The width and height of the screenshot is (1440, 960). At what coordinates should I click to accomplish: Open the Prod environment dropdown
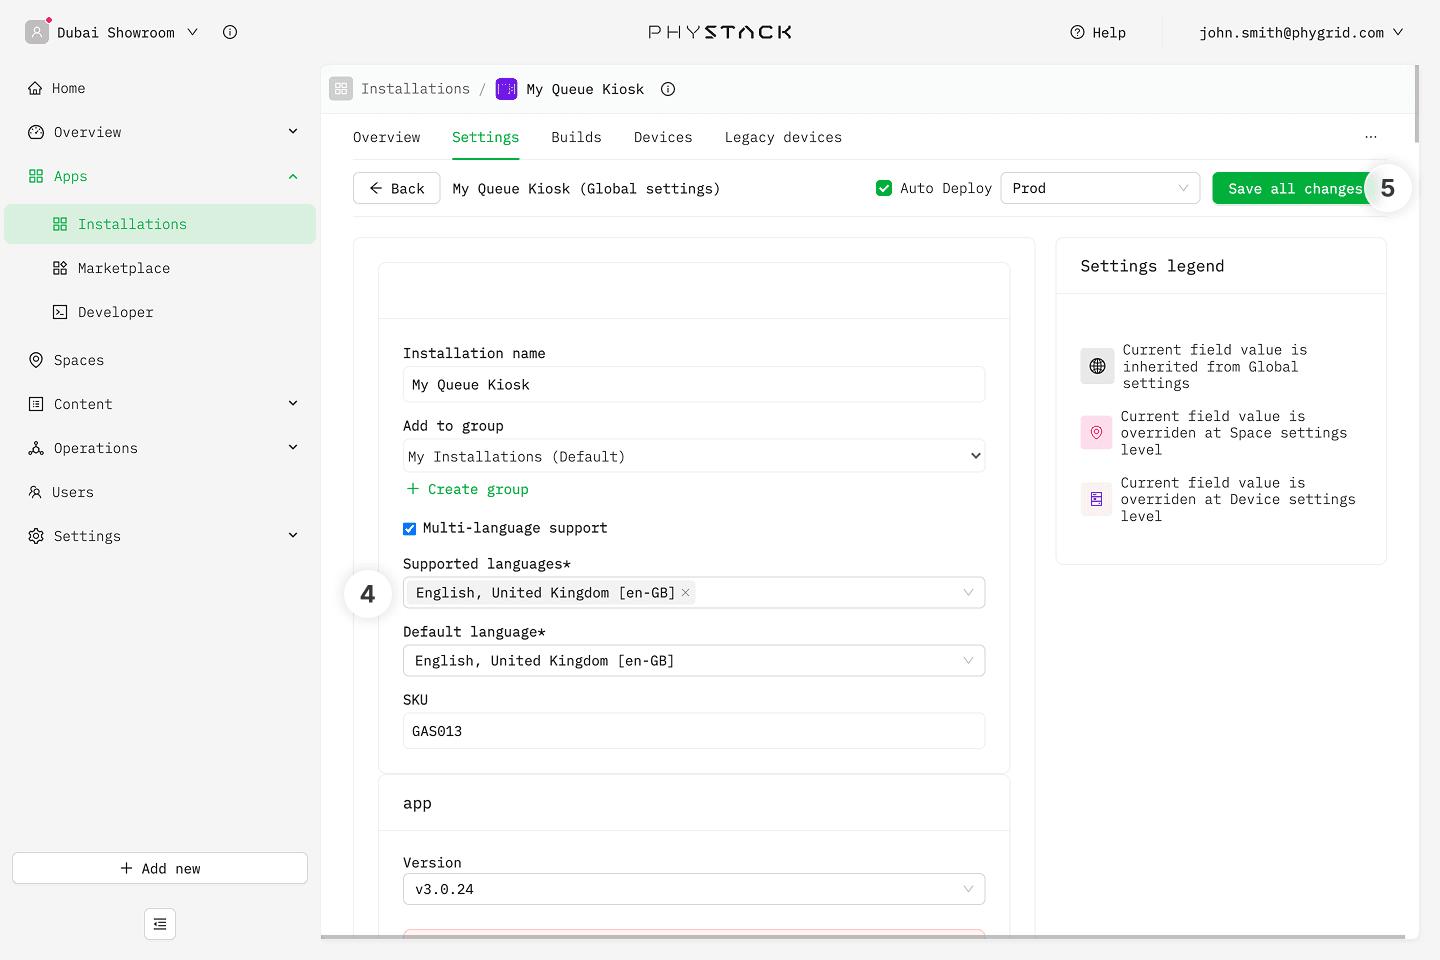click(1099, 188)
